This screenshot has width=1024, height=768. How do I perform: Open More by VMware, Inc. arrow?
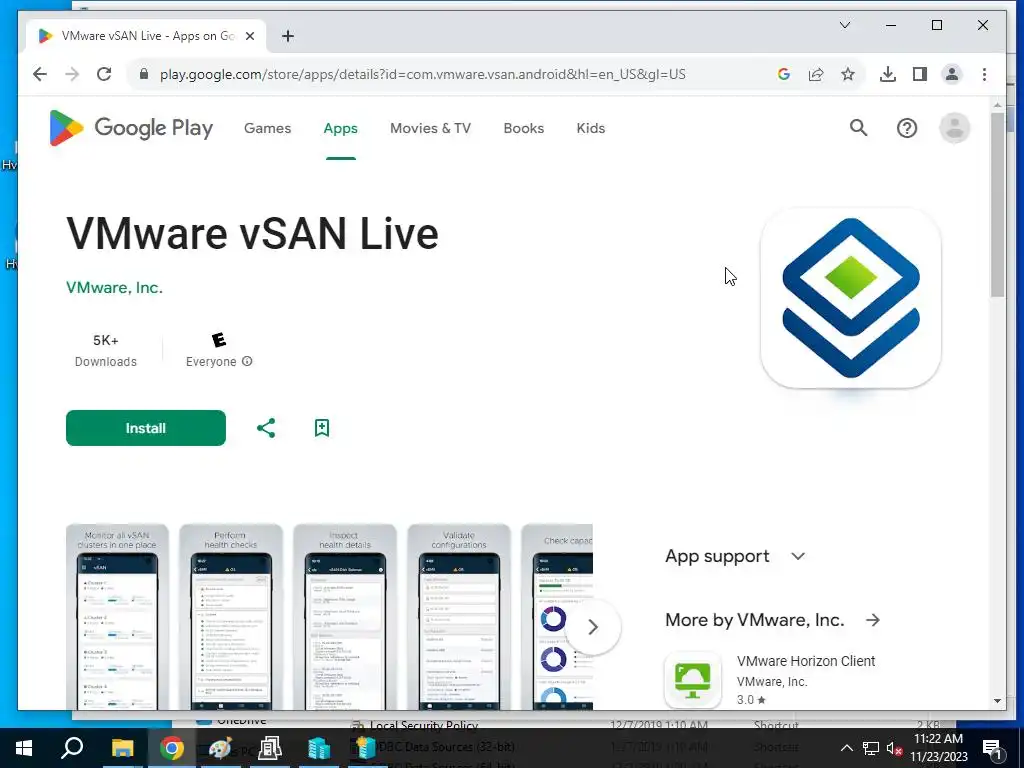[873, 620]
